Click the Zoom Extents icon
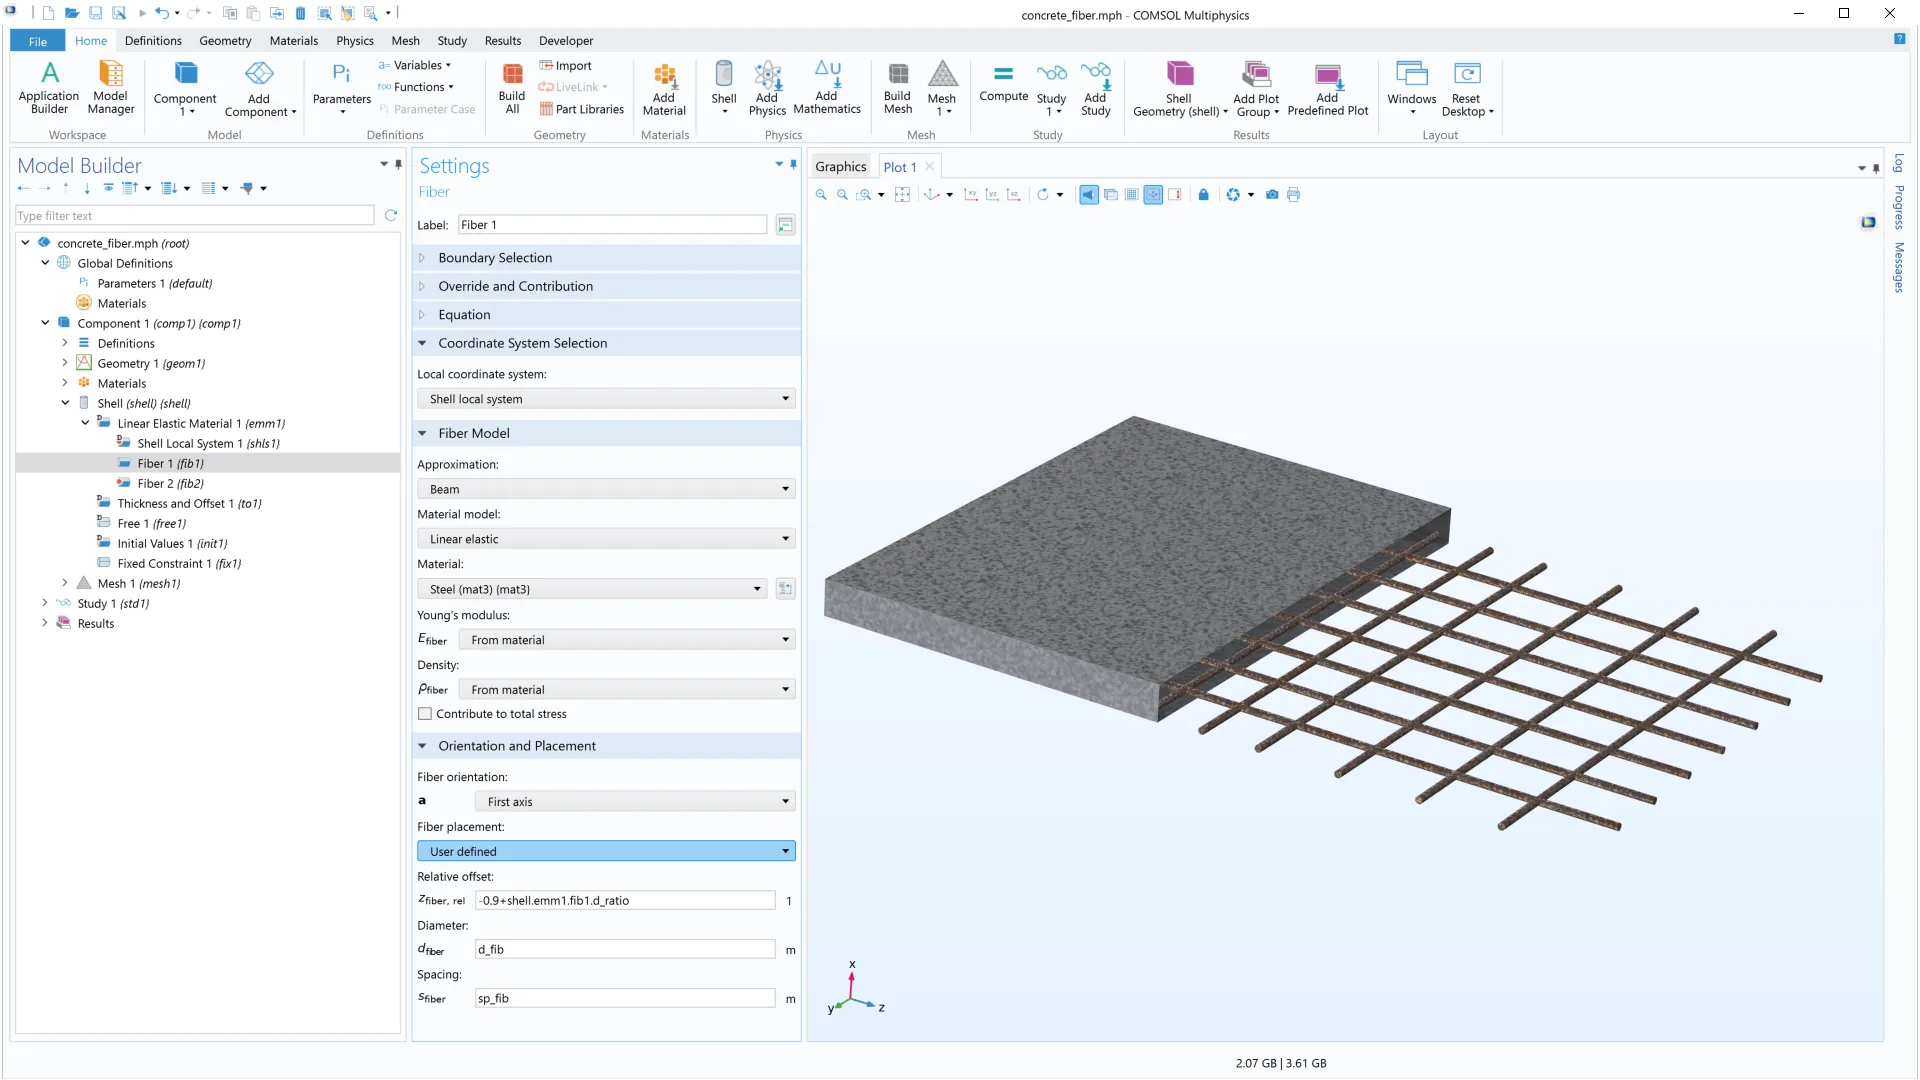Screen dimensions: 1920x1080 902,195
